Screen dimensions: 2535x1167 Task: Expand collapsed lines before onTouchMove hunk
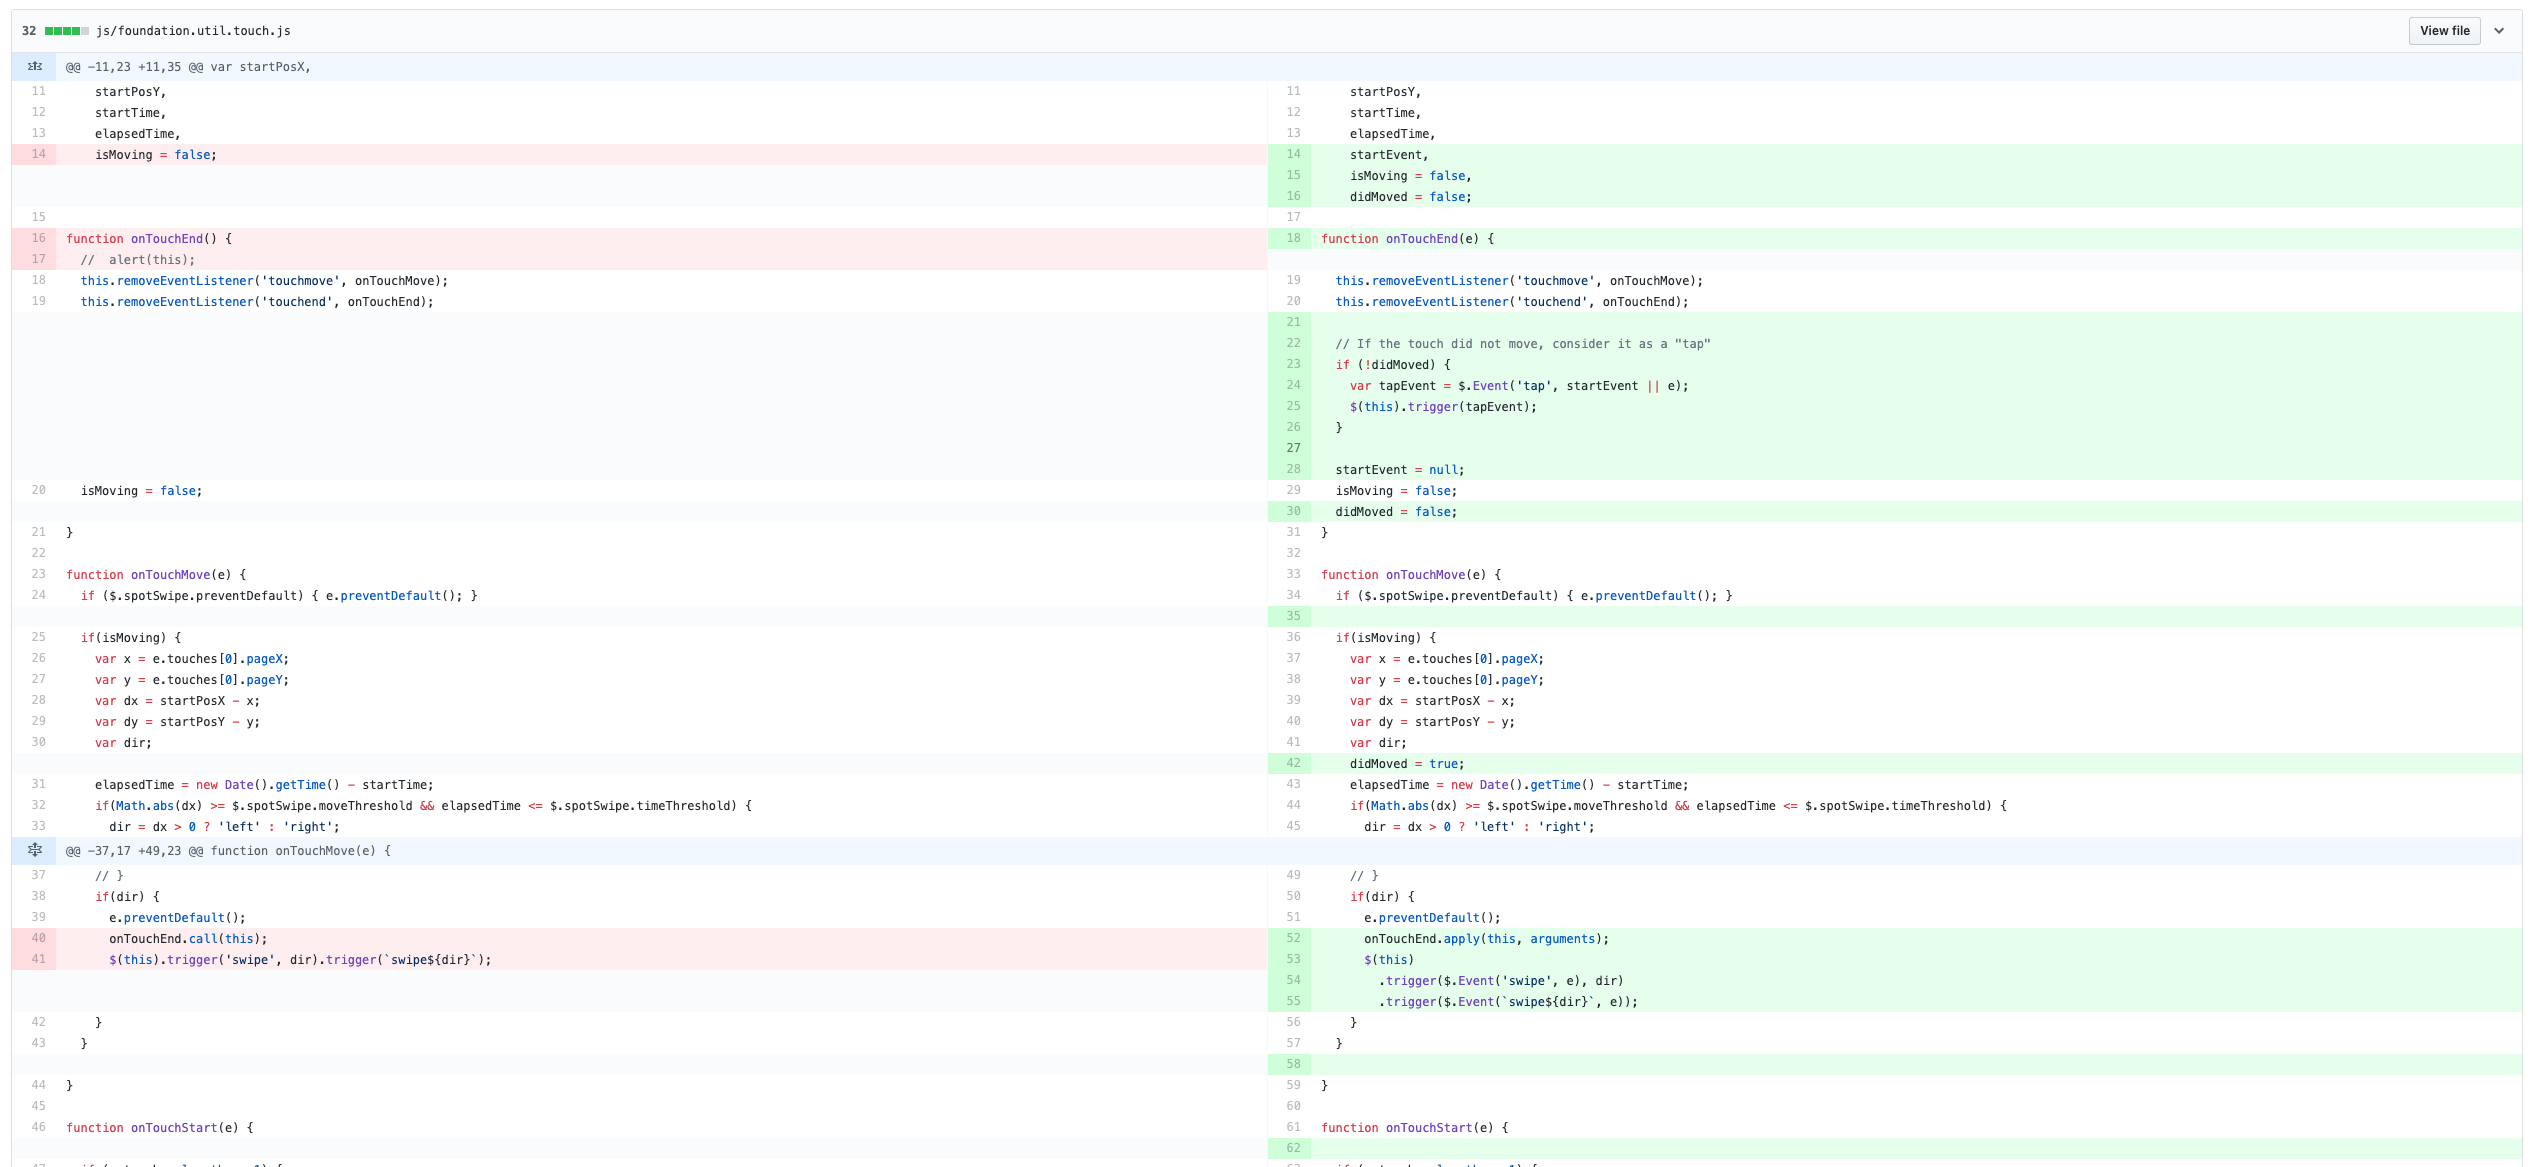click(x=35, y=851)
